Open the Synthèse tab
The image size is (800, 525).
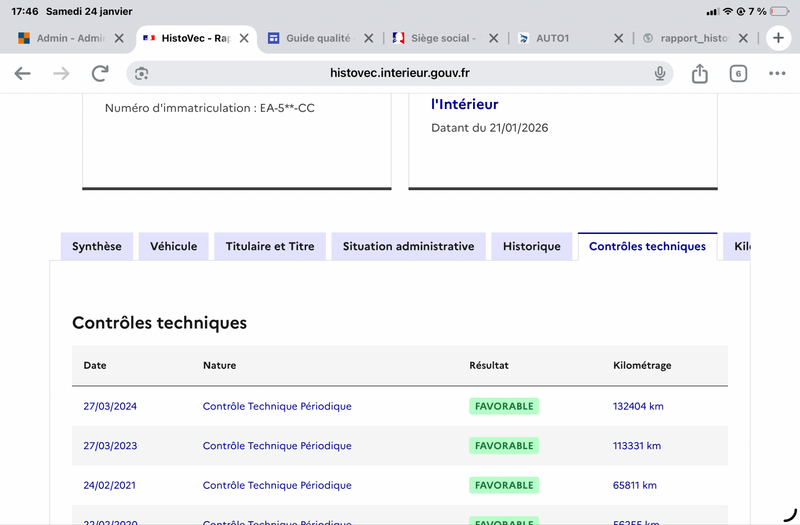97,246
